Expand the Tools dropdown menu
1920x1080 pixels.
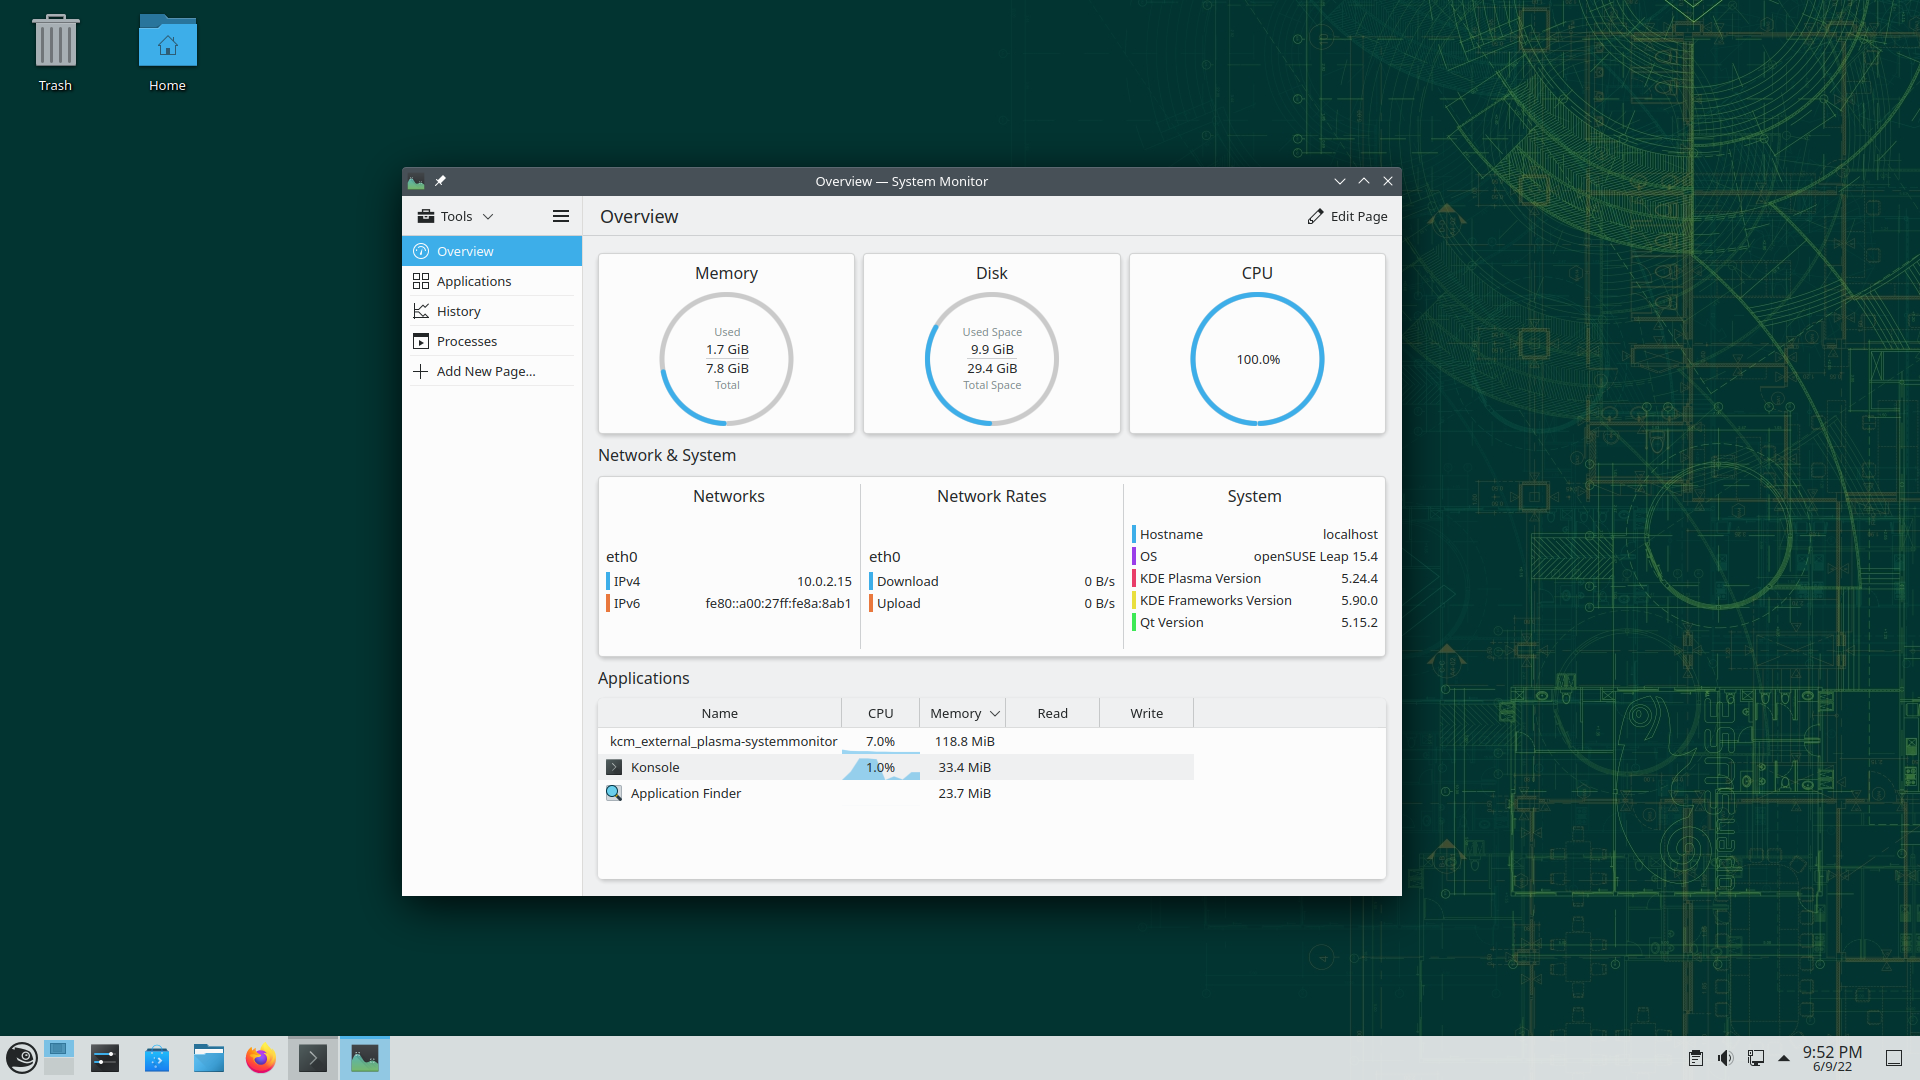(x=456, y=216)
